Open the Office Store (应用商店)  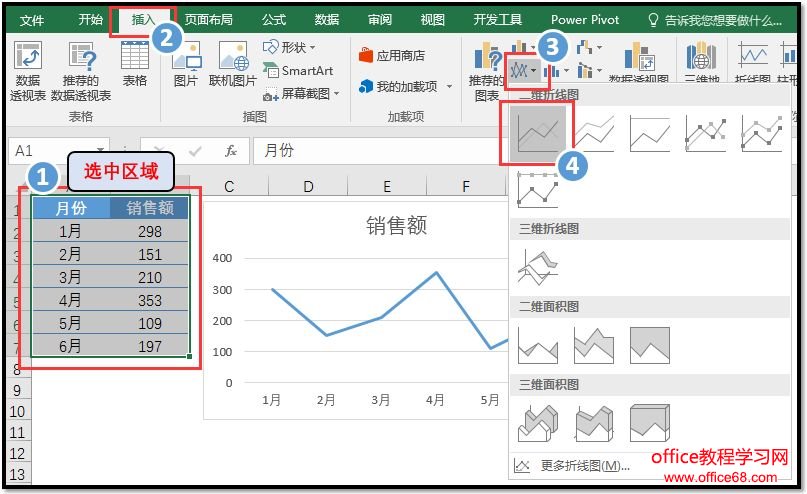392,55
